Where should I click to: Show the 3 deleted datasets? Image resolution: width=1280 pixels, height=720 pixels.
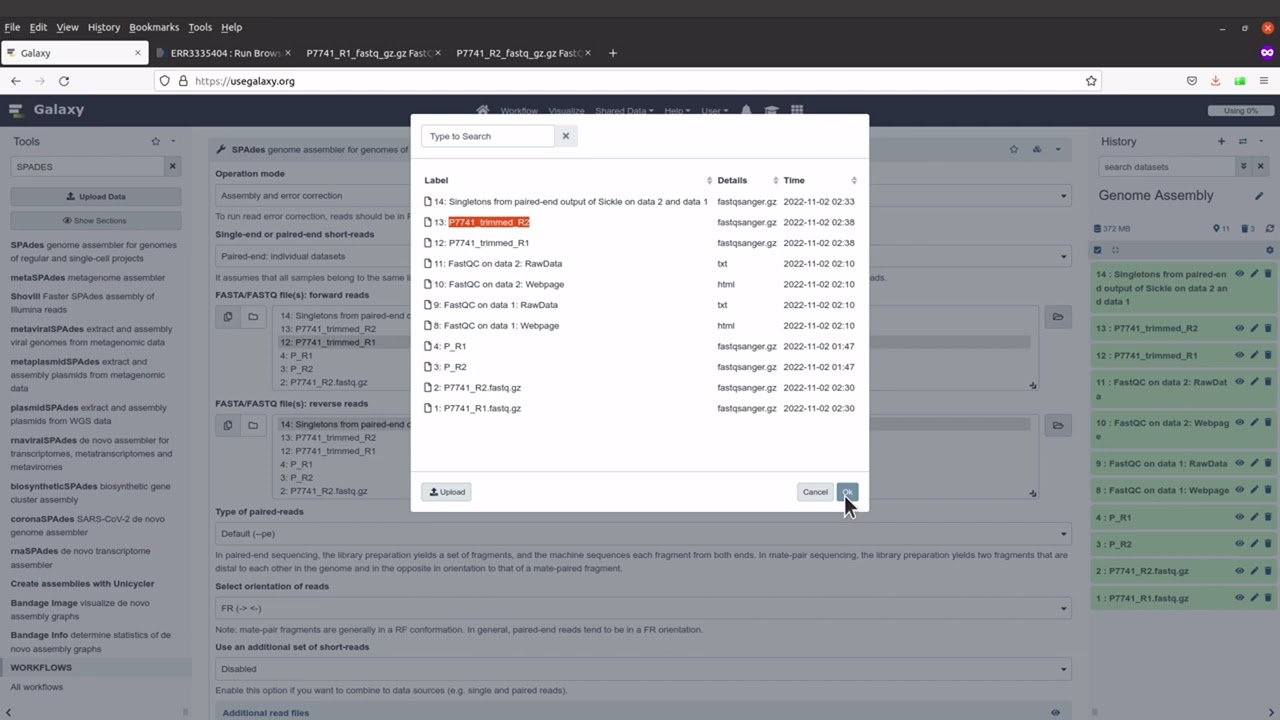[1247, 229]
